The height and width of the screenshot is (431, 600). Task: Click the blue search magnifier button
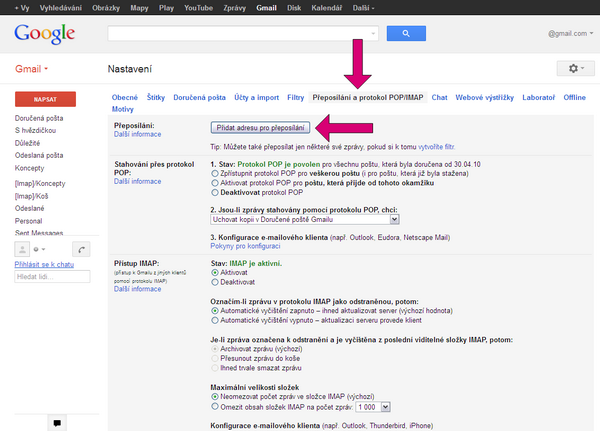[406, 33]
